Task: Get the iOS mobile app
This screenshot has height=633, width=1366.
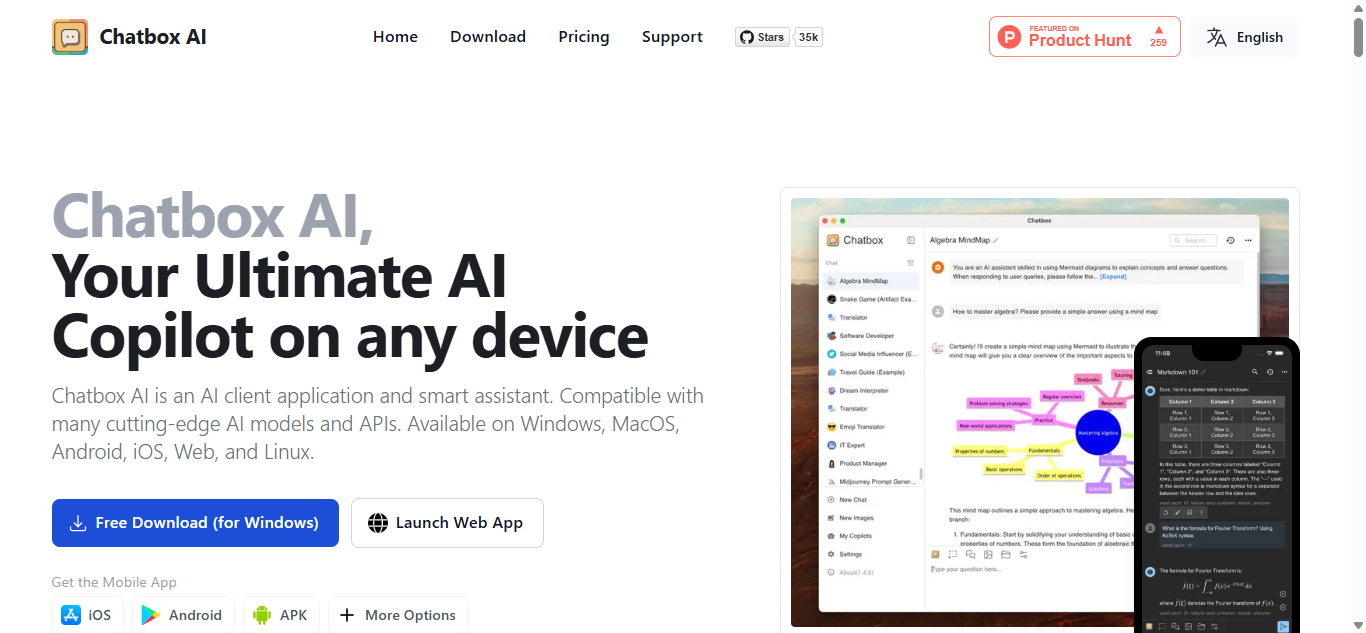Action: pyautogui.click(x=88, y=615)
